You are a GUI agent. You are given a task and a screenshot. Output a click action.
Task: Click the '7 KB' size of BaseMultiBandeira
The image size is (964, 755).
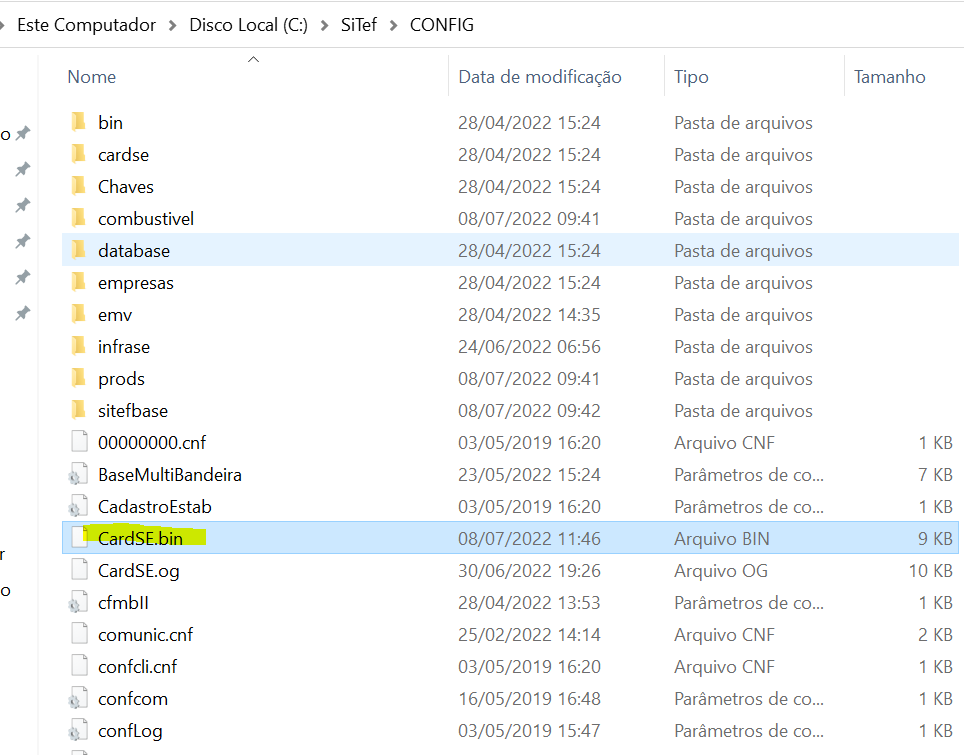tap(936, 475)
